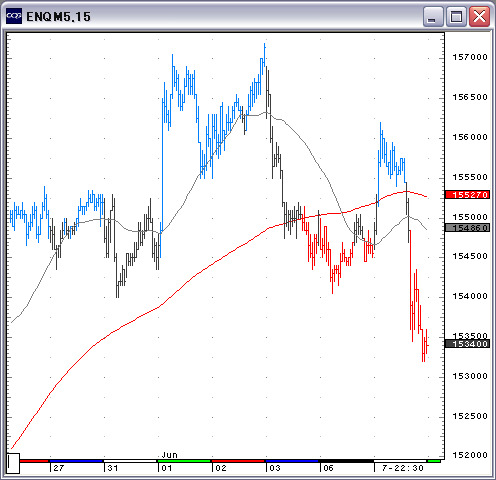The image size is (496, 480).
Task: Select the 02 date marker on time axis
Action: [x=221, y=468]
